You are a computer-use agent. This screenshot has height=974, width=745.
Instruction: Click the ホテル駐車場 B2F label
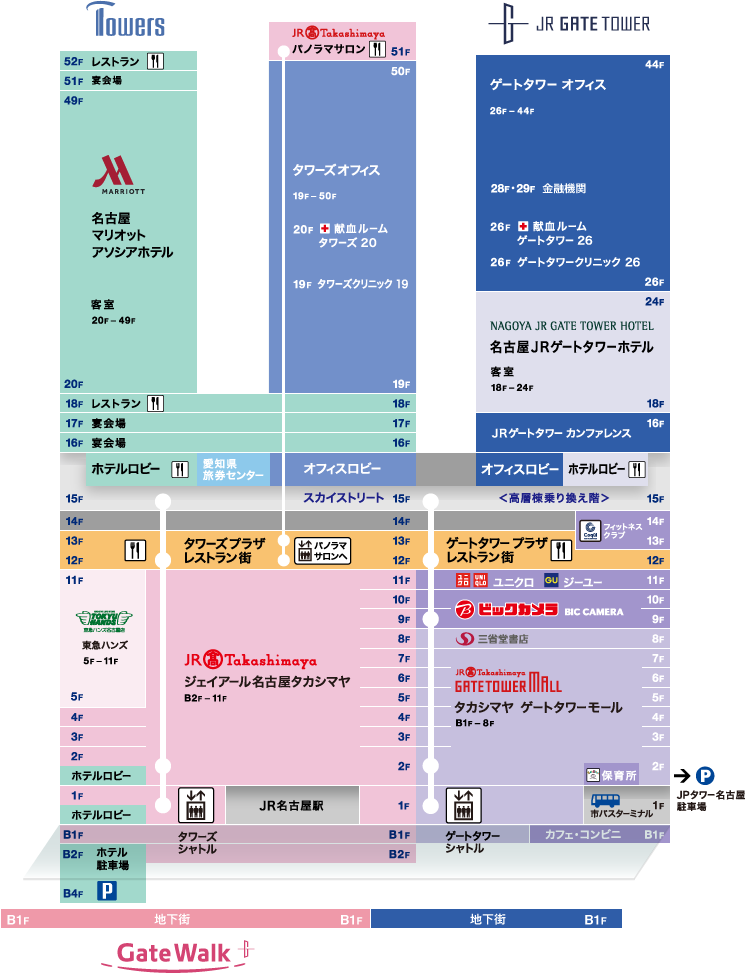point(112,859)
